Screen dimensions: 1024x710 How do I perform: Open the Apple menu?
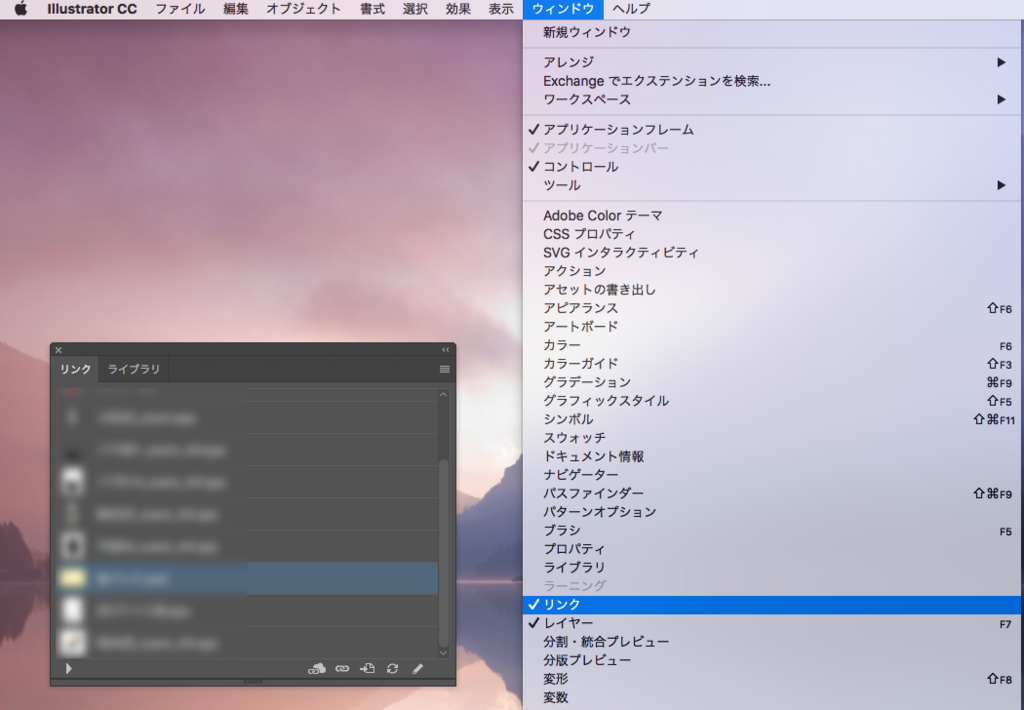pyautogui.click(x=21, y=8)
